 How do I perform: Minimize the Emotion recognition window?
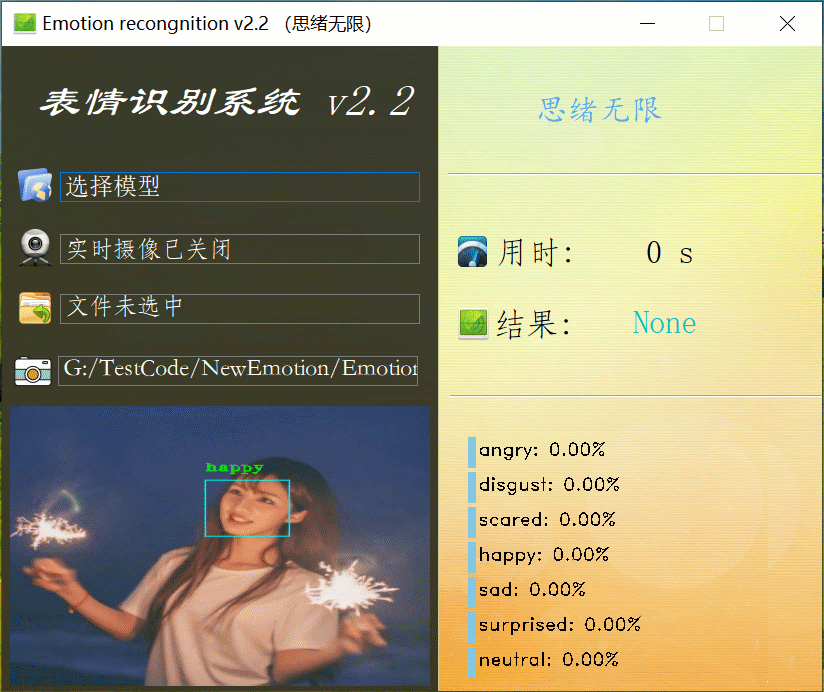647,24
